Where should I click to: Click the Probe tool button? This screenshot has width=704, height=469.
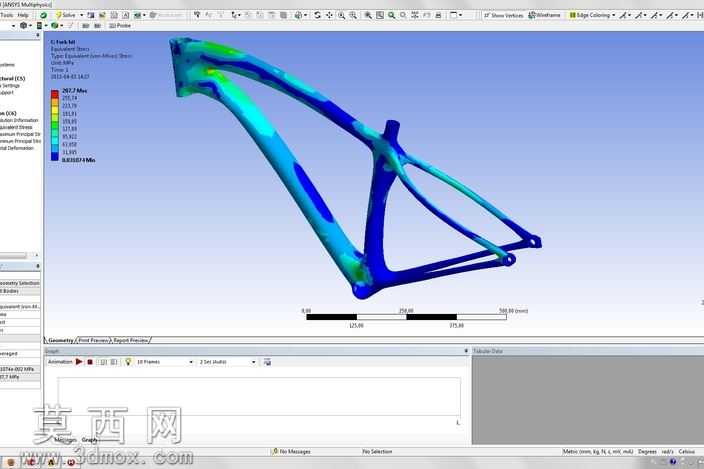[120, 26]
